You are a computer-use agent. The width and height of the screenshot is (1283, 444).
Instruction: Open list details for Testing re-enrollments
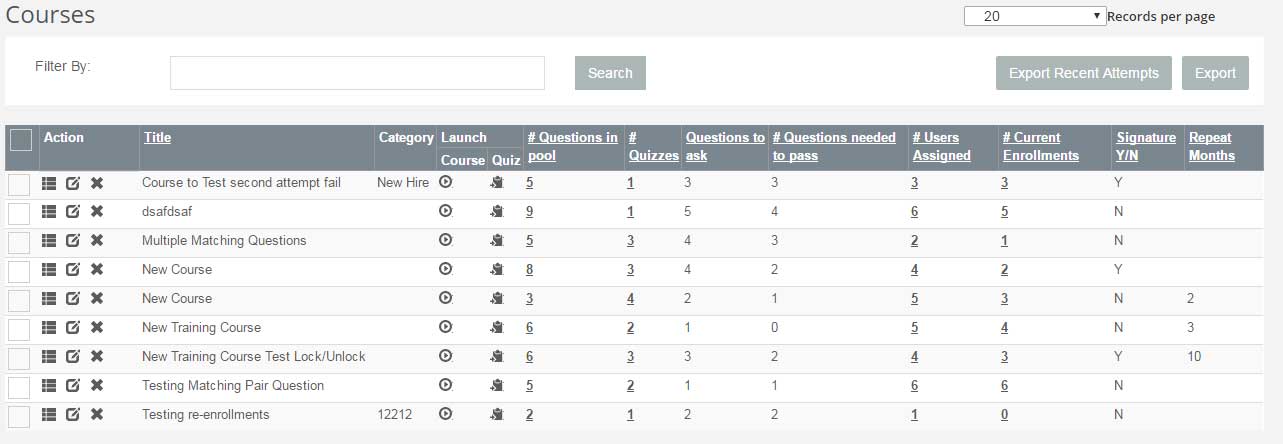pyautogui.click(x=49, y=415)
